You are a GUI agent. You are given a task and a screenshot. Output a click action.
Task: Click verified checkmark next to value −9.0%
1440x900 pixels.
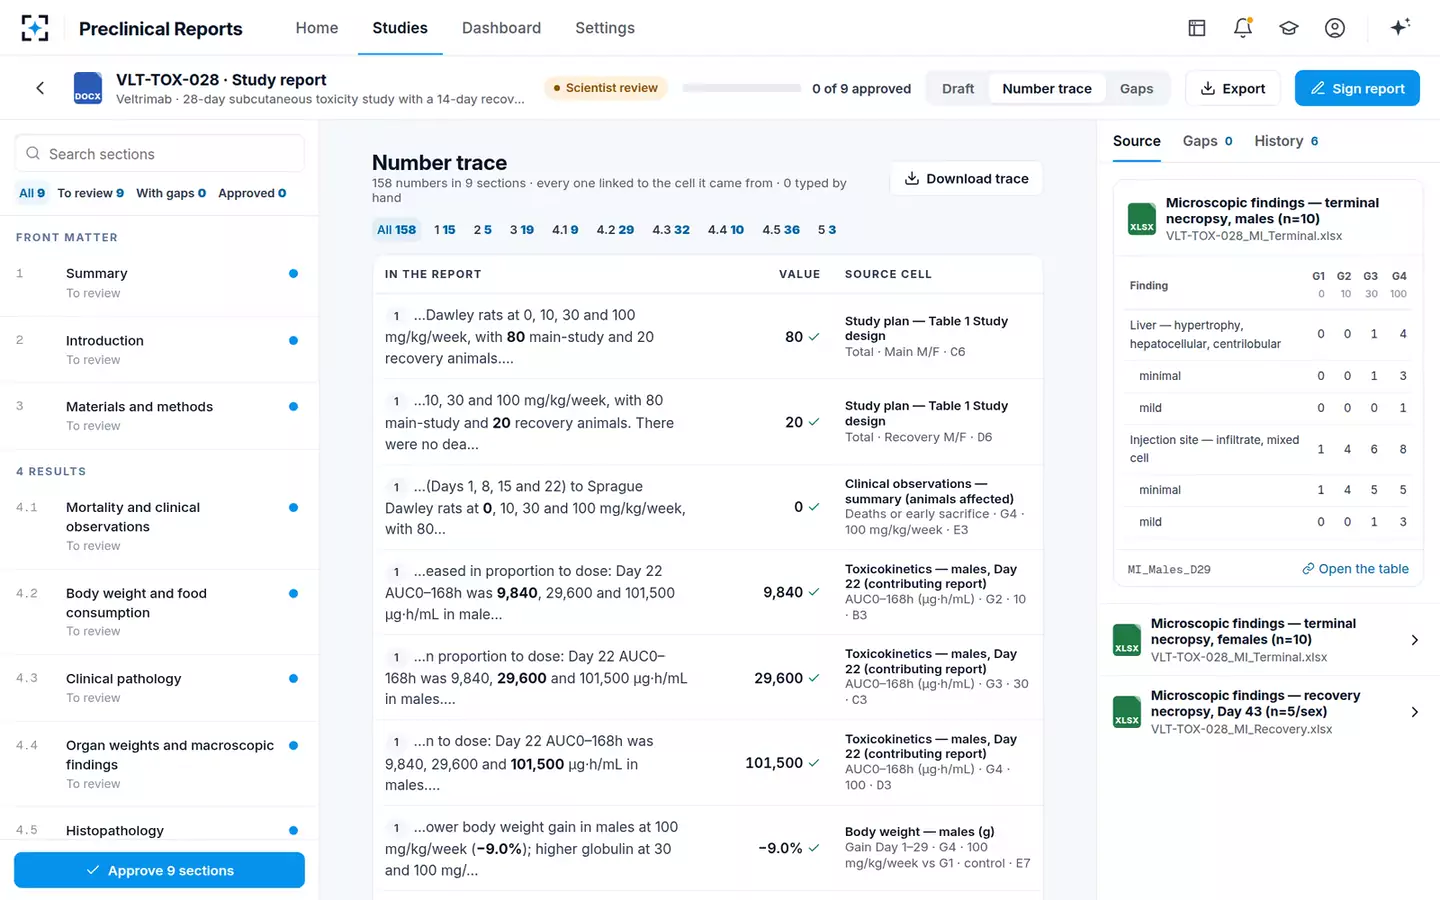pos(814,848)
